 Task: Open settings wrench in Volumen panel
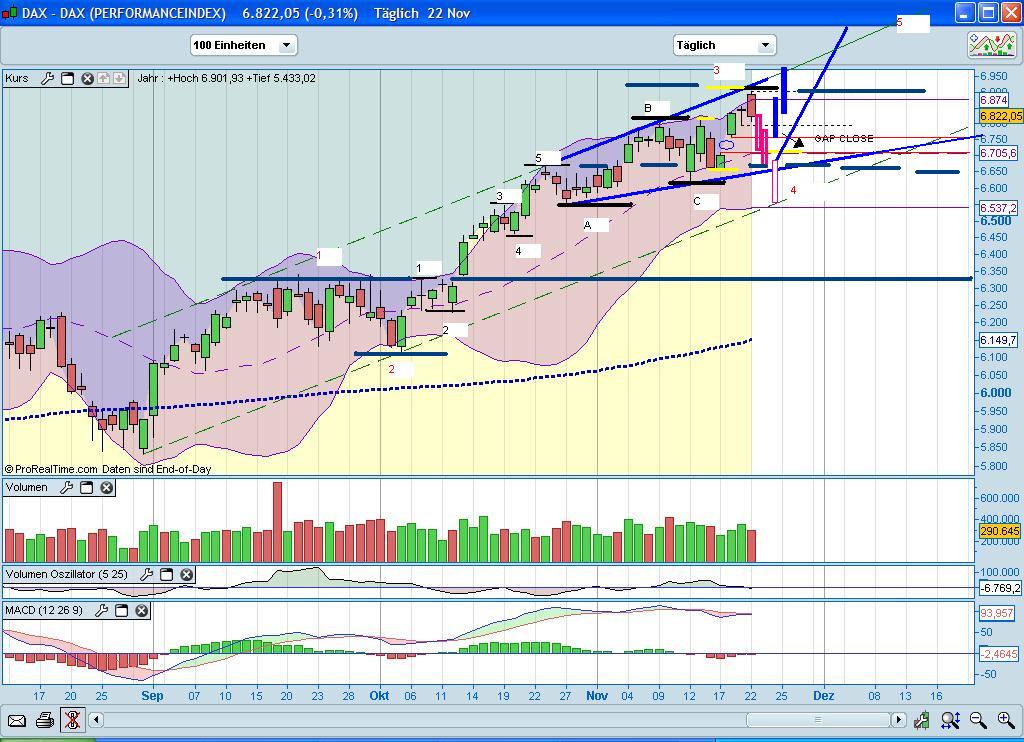point(66,487)
